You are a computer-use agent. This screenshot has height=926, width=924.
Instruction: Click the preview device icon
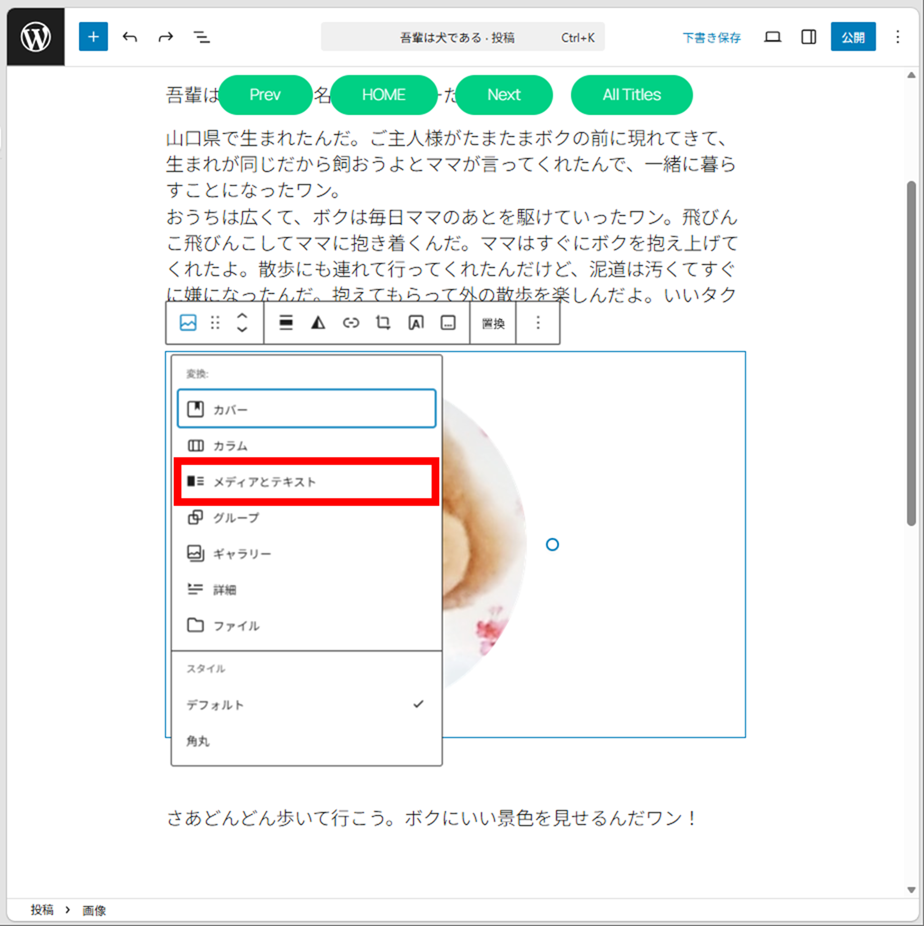[772, 37]
